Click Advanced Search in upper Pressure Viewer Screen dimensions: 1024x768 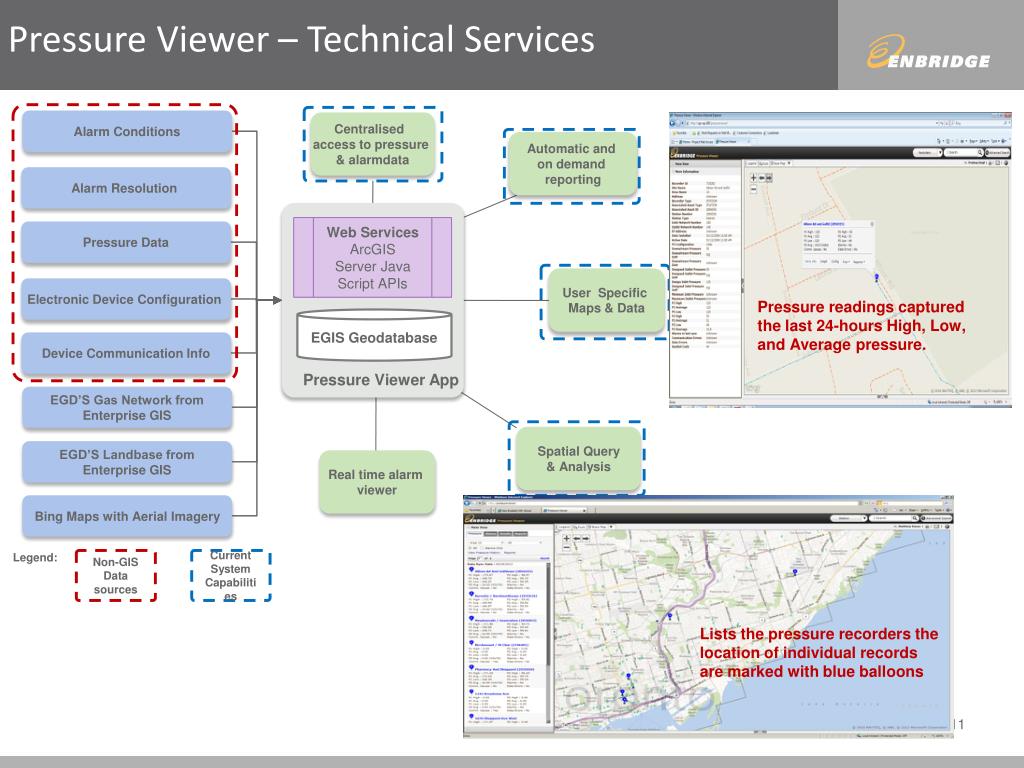click(997, 153)
